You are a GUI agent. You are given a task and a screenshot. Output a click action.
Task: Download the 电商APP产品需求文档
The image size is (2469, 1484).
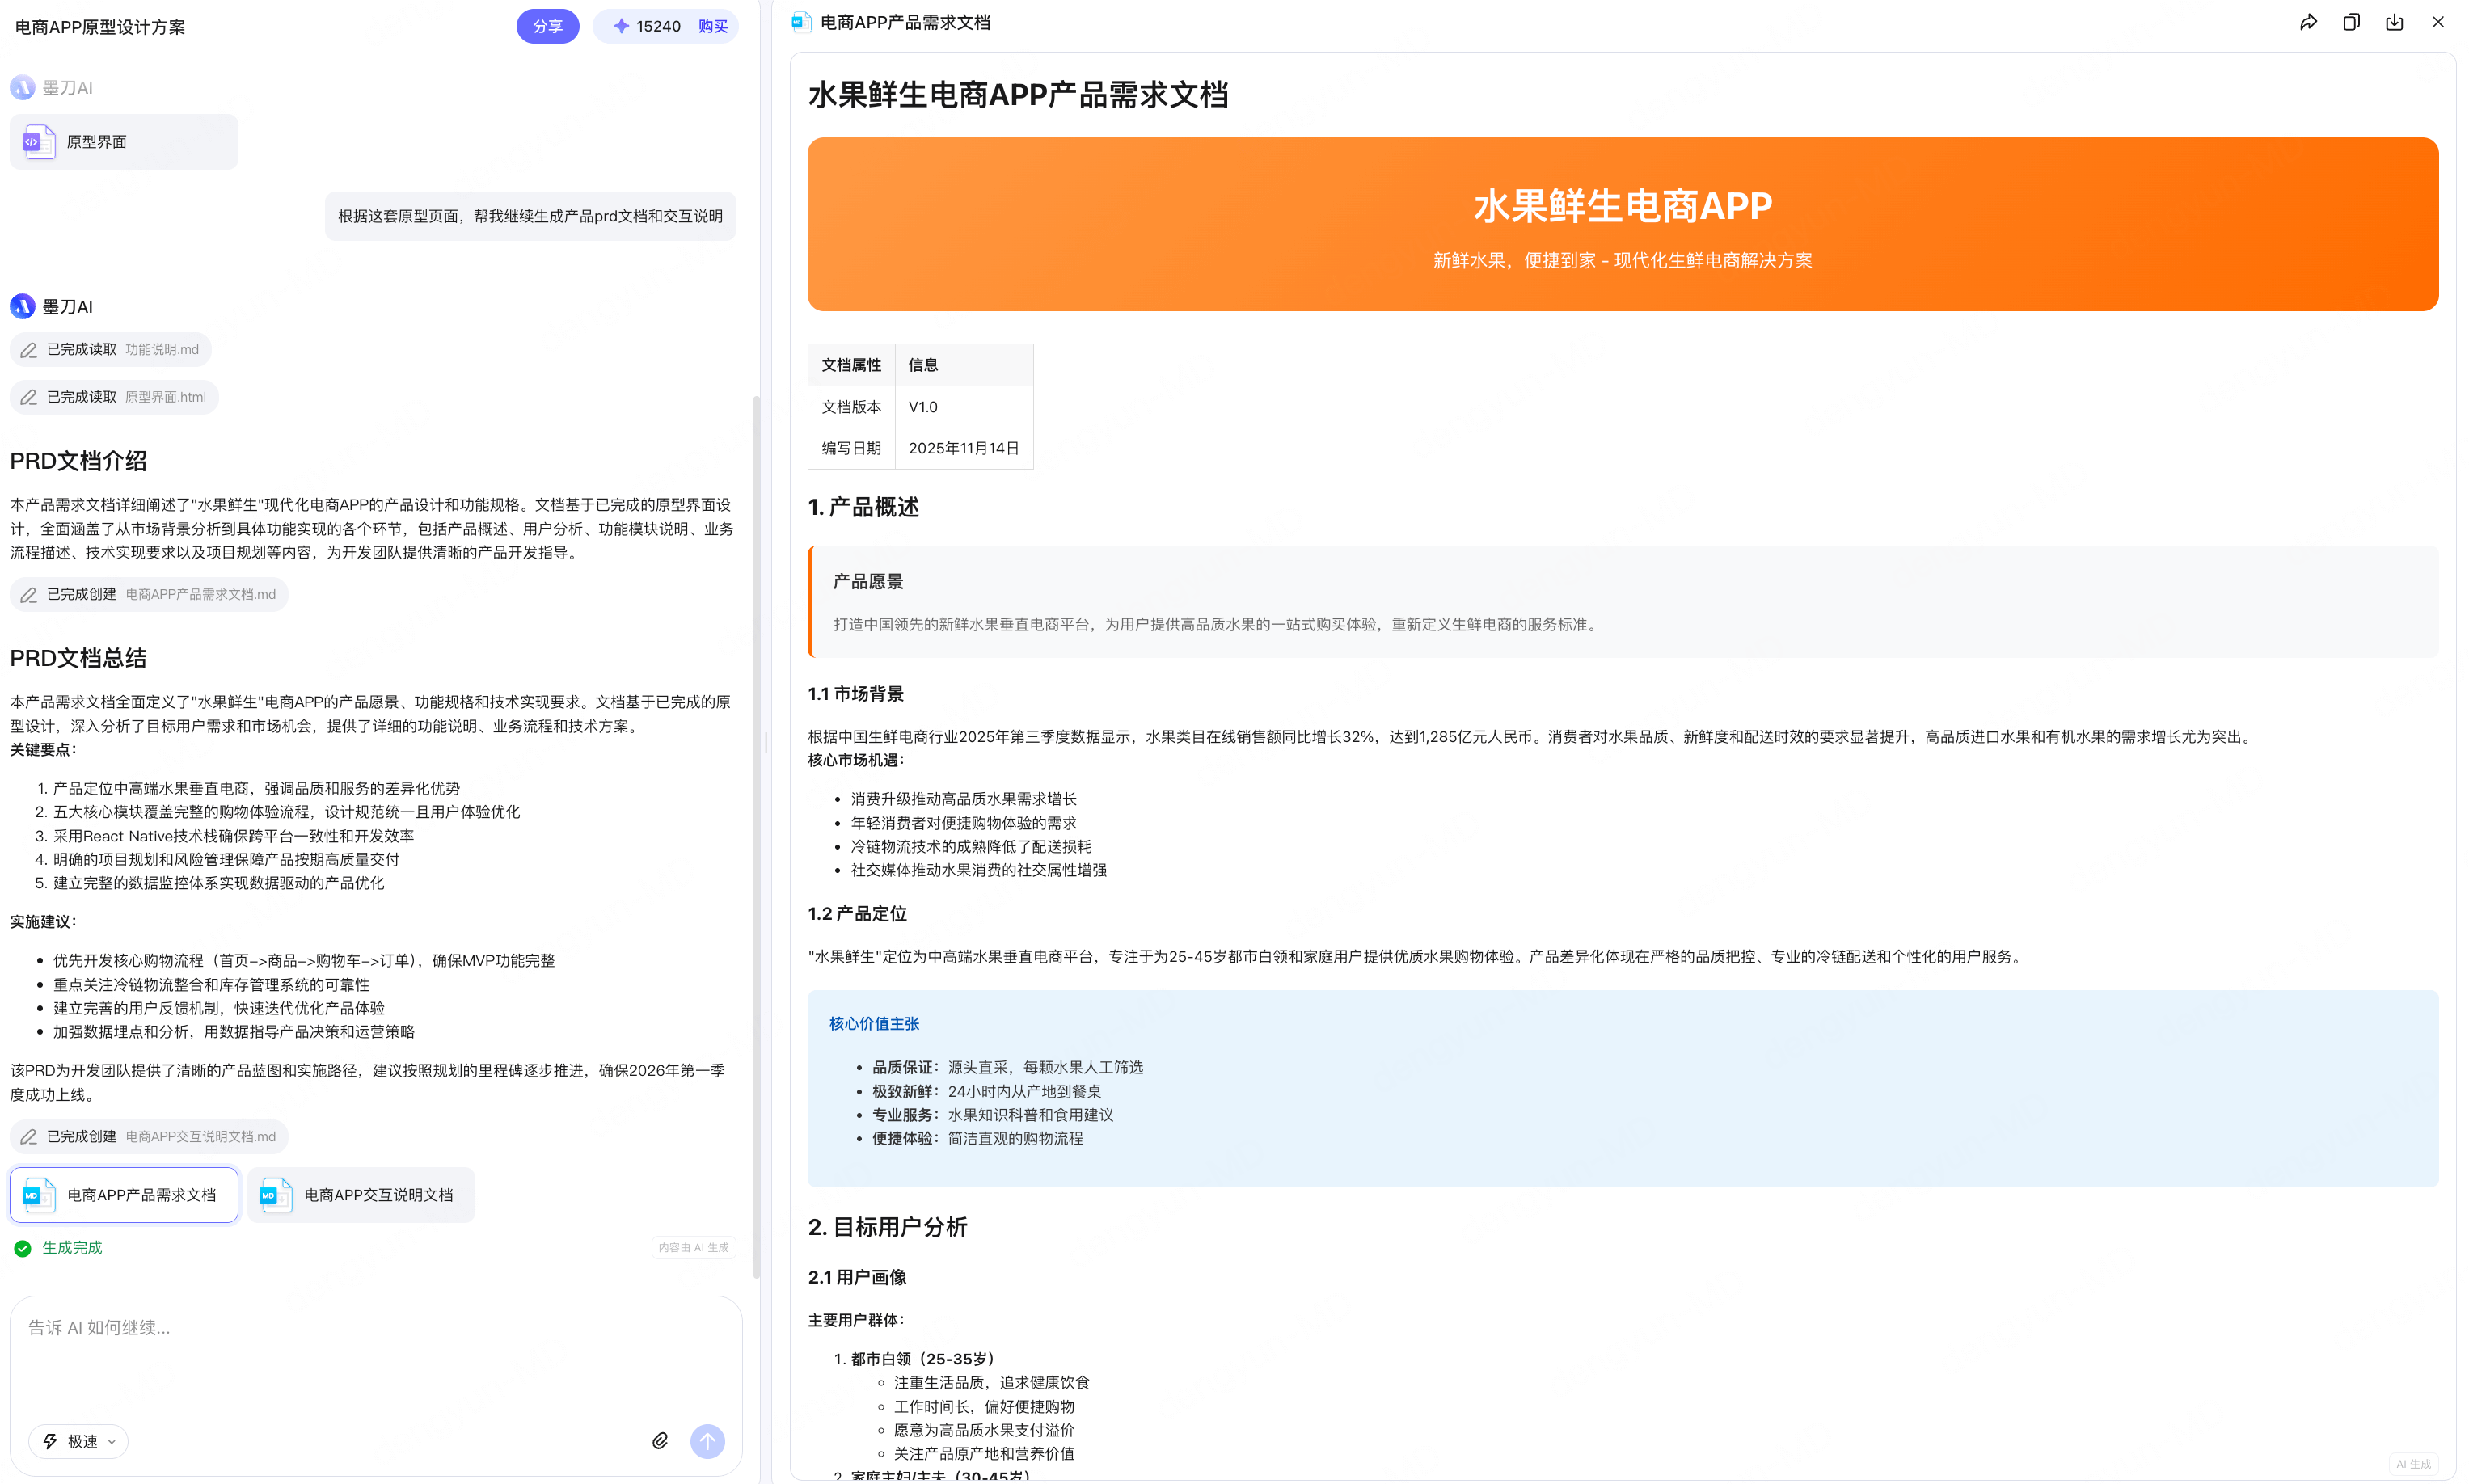coord(2395,21)
